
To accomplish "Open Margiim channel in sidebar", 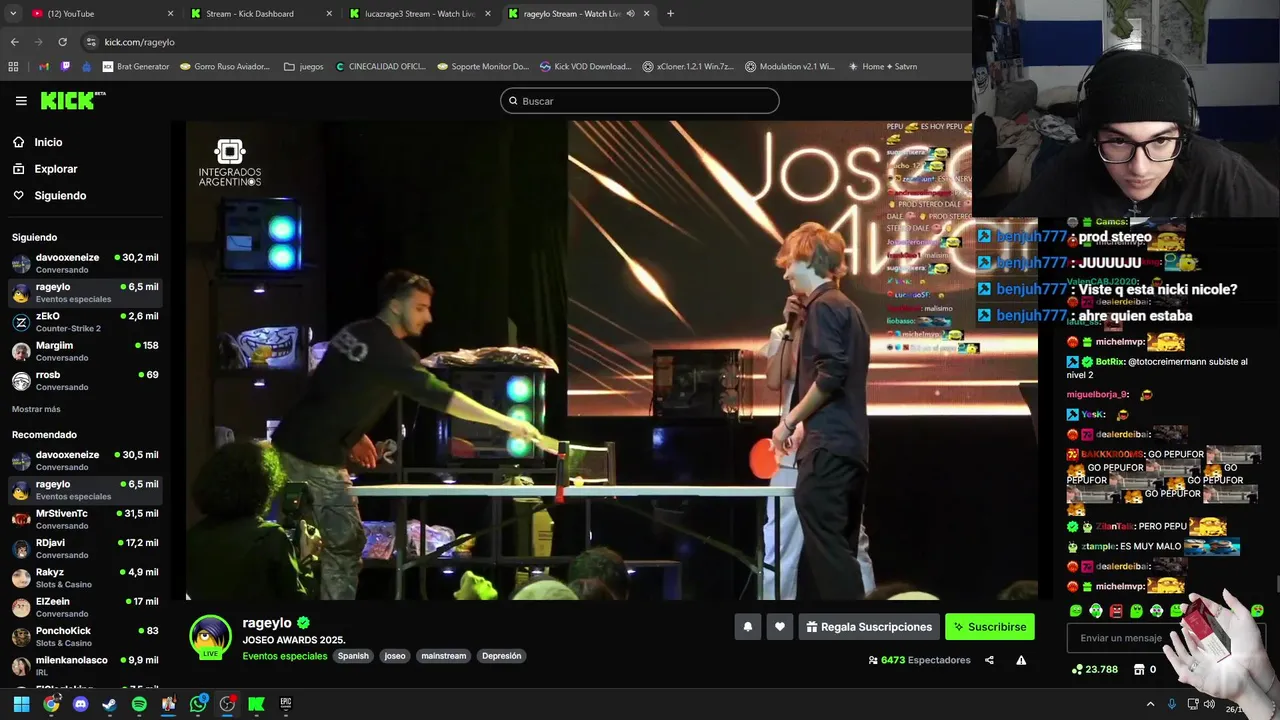I will [x=85, y=351].
